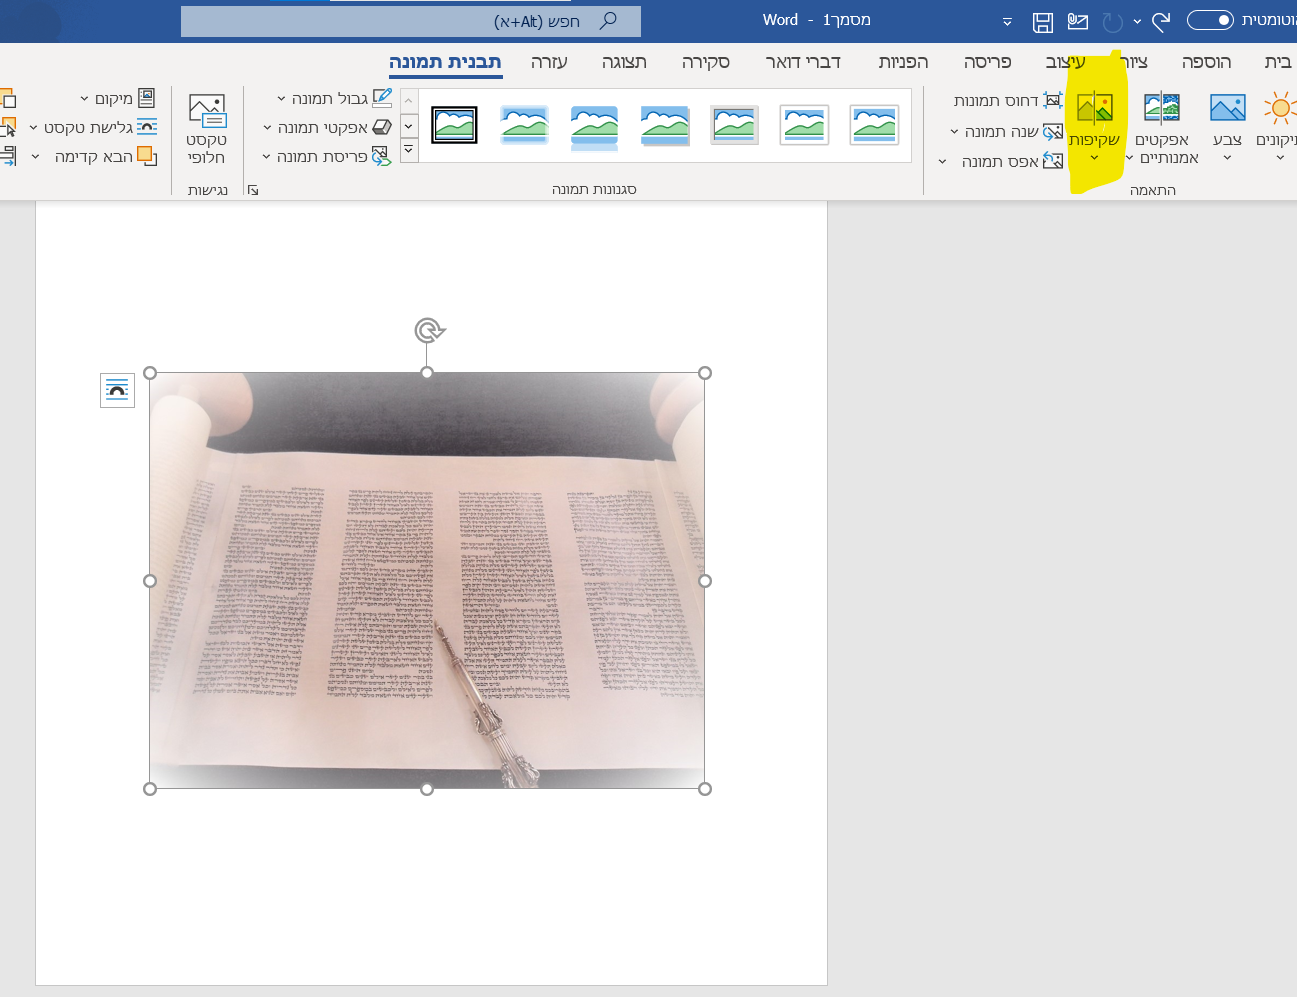Expand the גבול תמונה dropdown arrow
This screenshot has height=997, width=1297.
click(281, 98)
